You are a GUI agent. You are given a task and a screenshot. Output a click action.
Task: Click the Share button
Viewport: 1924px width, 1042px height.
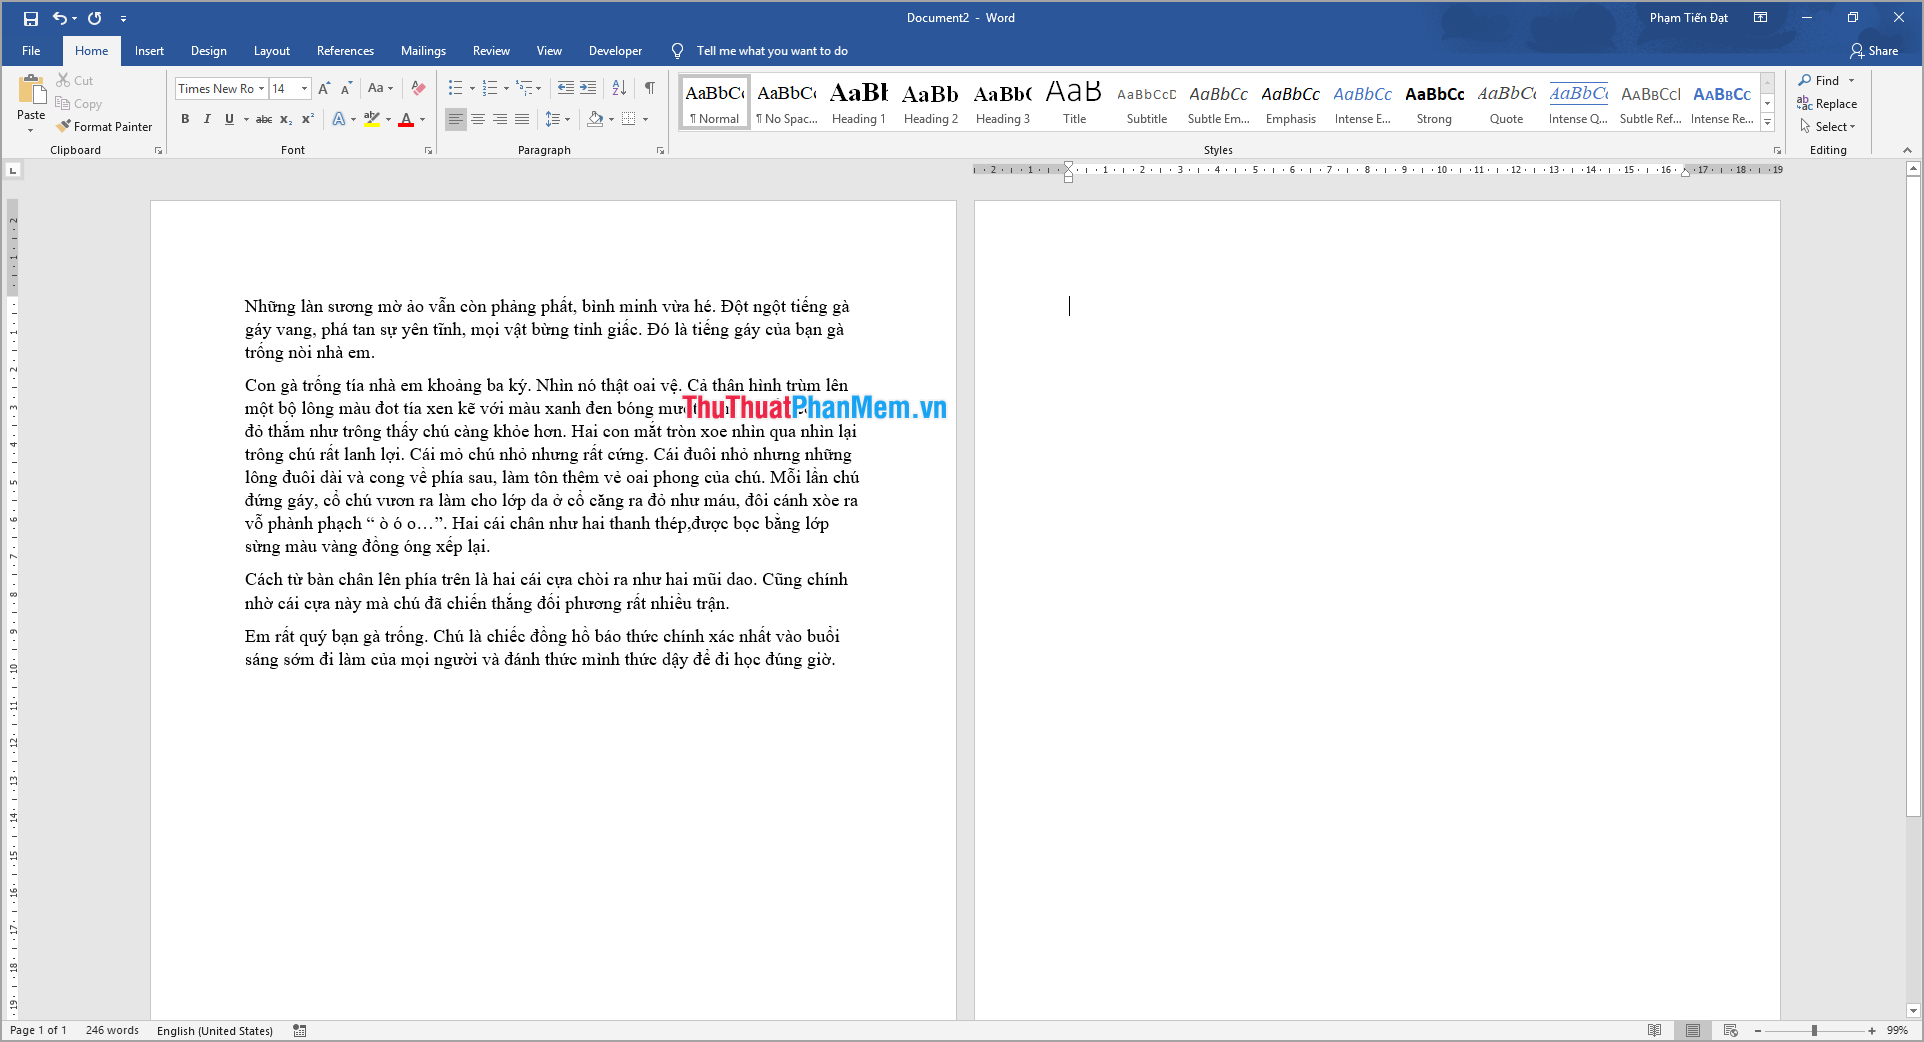pos(1874,51)
